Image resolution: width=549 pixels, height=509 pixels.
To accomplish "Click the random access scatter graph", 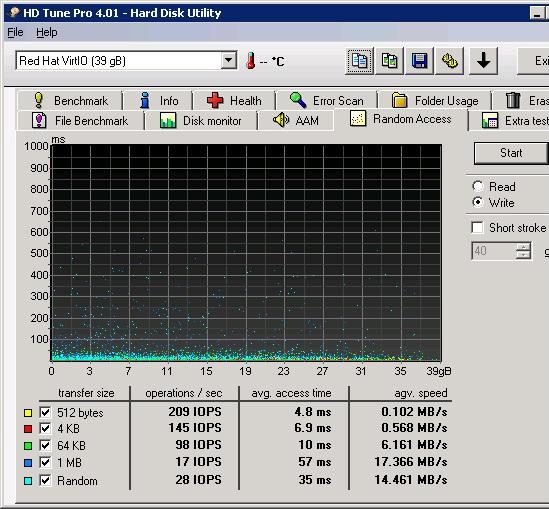I will (246, 252).
